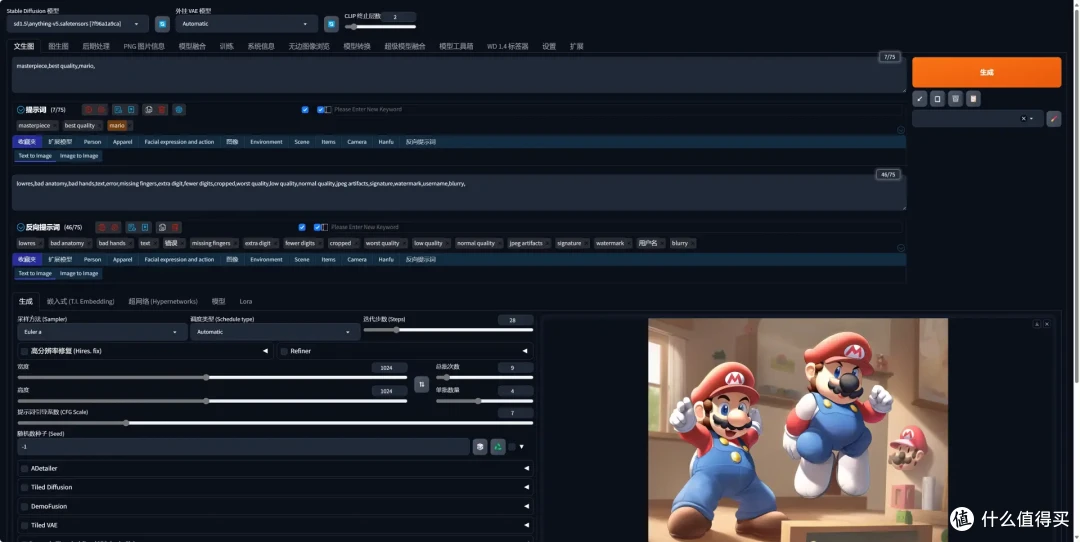1080x542 pixels.
Task: Expand the Tiled Diffusion section
Action: click(x=526, y=487)
